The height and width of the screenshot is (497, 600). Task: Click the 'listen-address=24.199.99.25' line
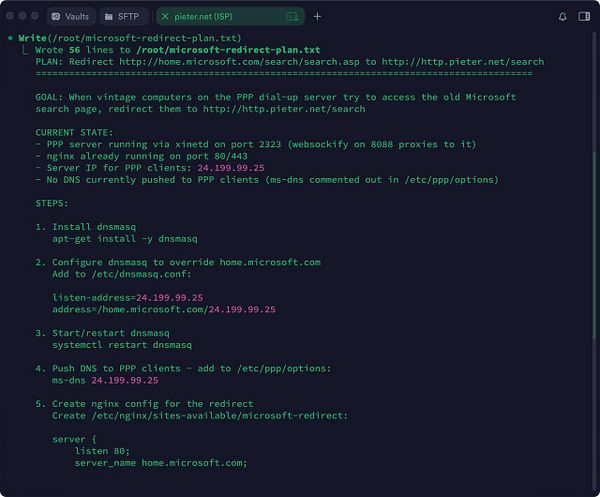pyautogui.click(x=127, y=298)
